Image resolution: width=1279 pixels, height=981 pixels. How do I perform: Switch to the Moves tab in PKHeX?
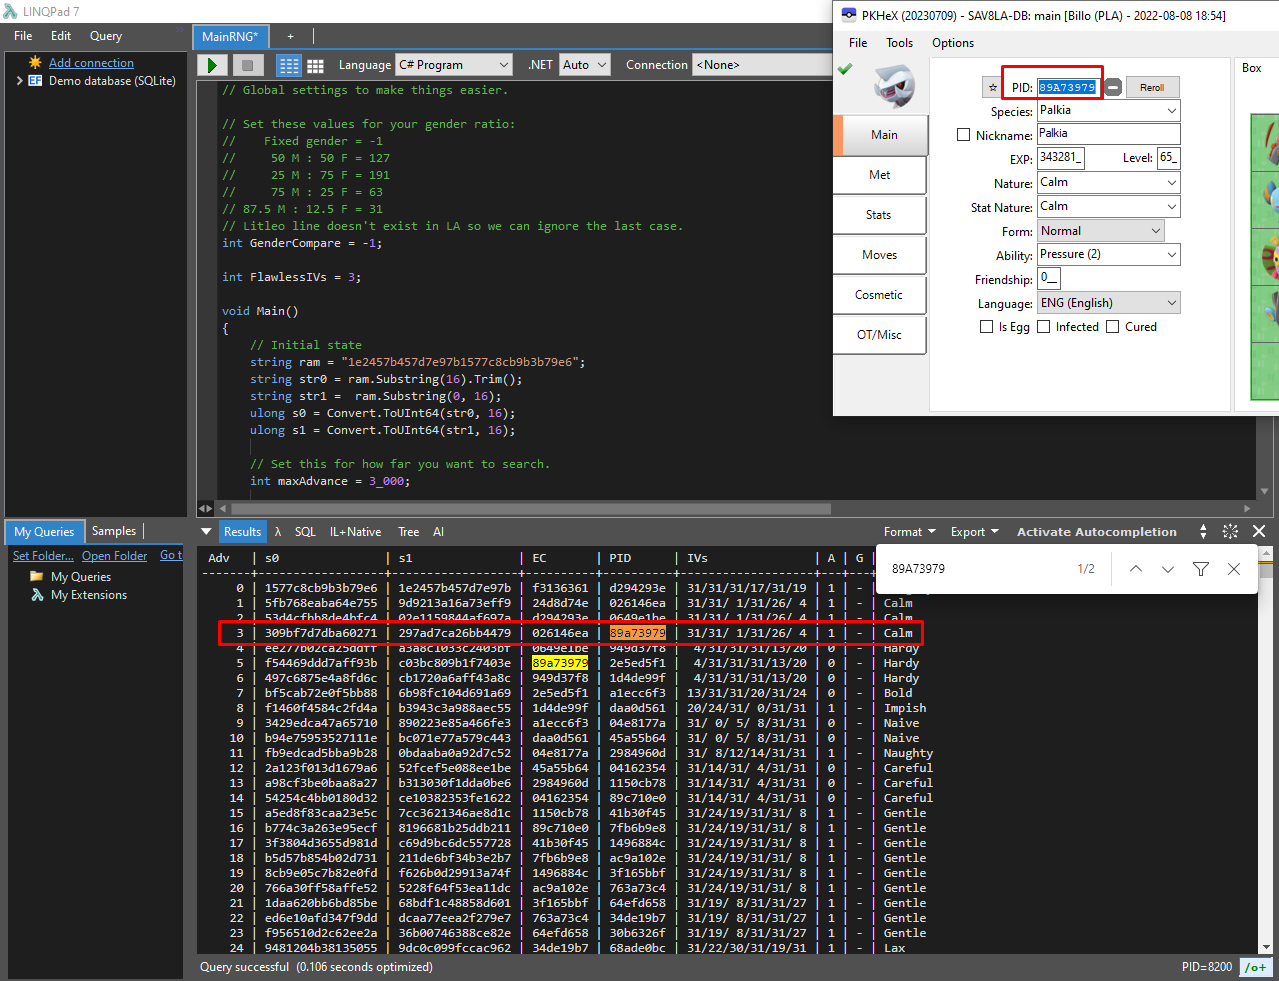879,255
